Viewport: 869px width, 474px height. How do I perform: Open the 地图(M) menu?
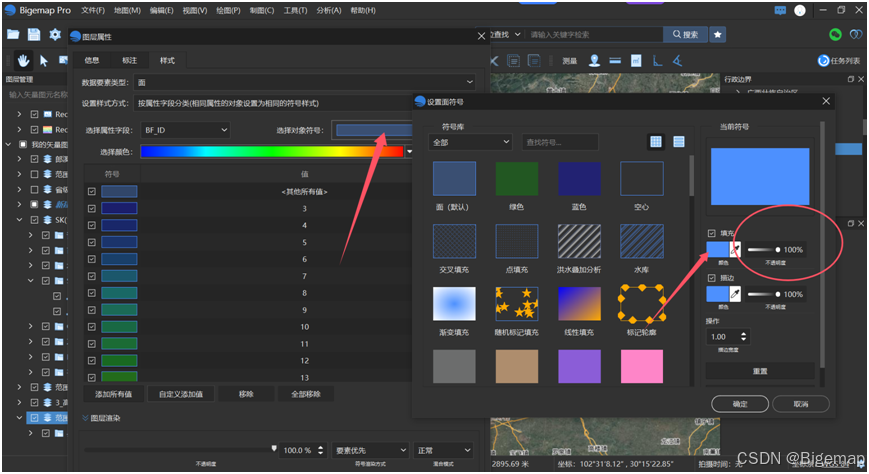click(x=127, y=11)
